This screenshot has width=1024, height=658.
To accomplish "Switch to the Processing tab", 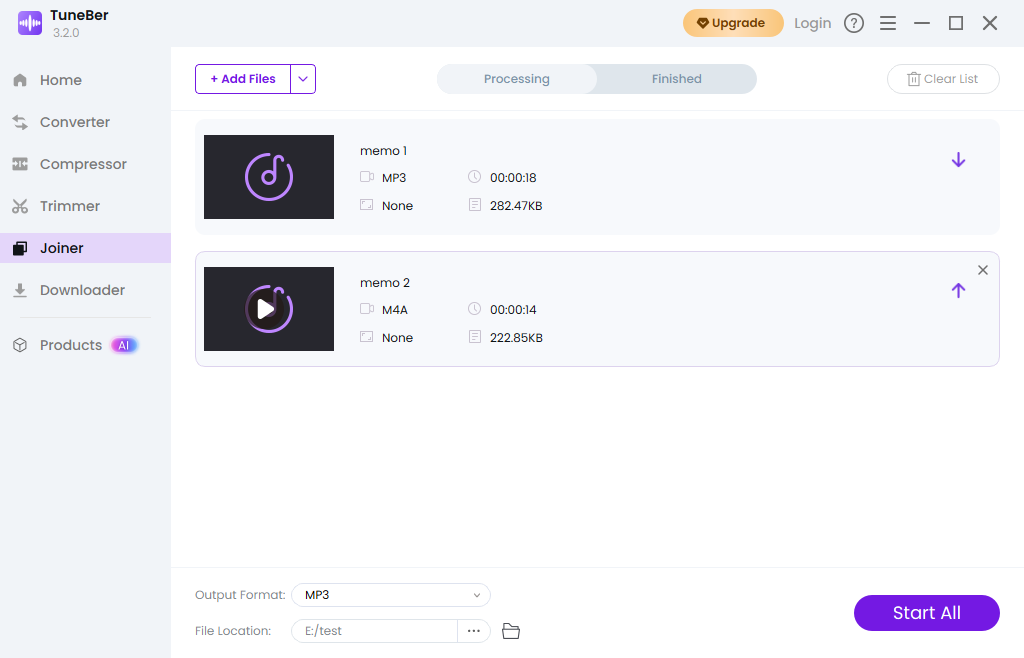I will (517, 79).
